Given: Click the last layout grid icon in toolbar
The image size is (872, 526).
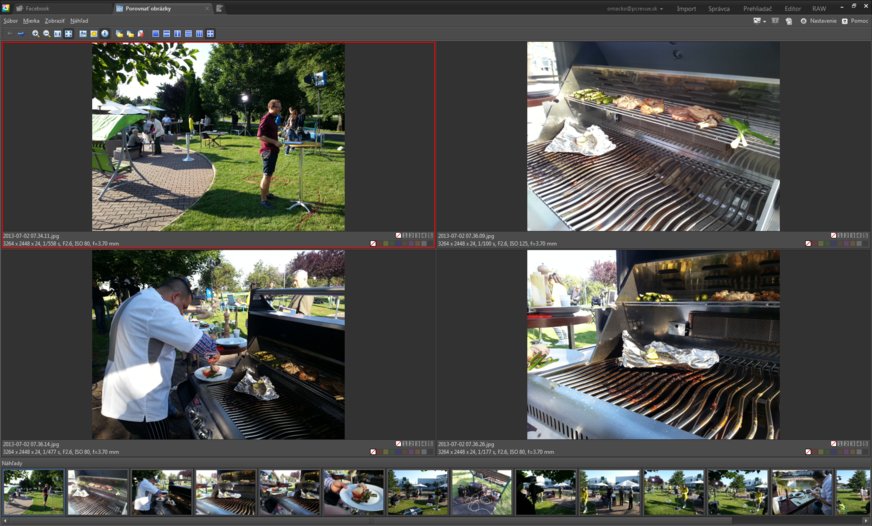Looking at the screenshot, I should [211, 33].
